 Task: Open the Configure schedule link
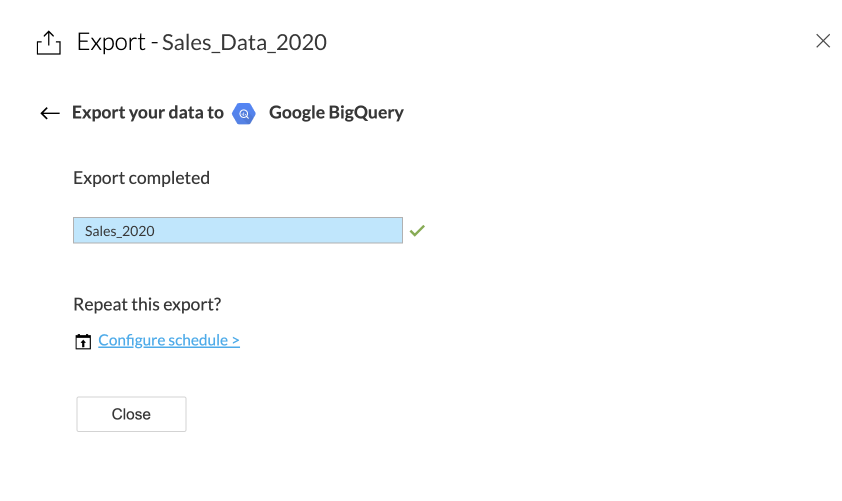tap(168, 340)
